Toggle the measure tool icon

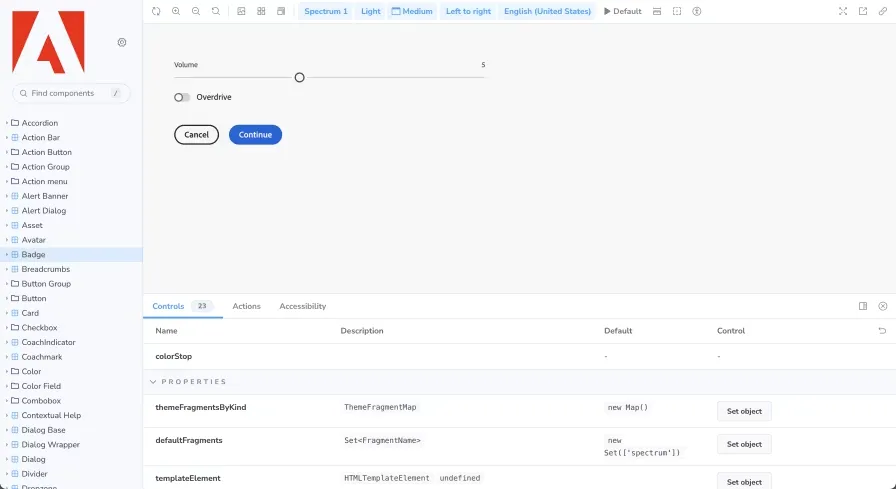click(657, 11)
